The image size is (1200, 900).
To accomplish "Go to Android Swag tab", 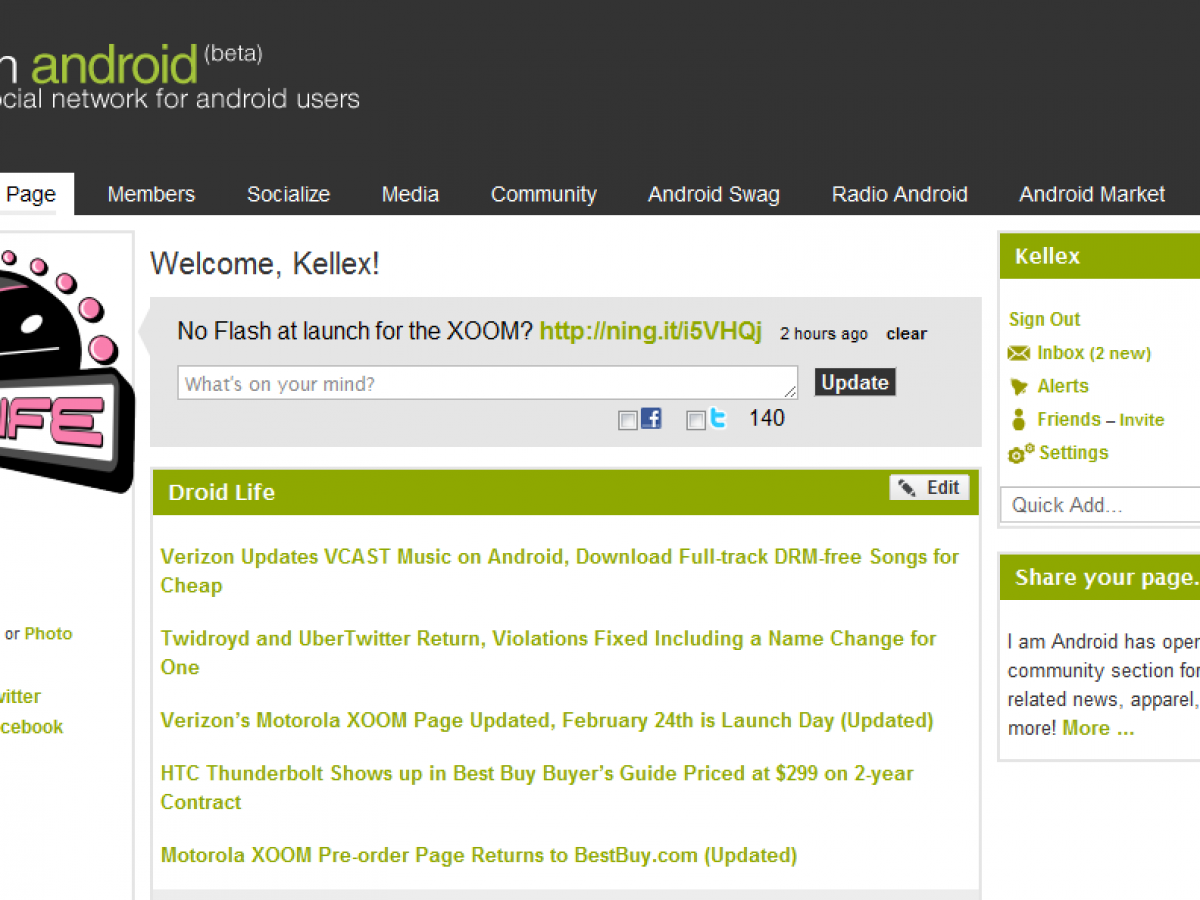I will click(714, 194).
